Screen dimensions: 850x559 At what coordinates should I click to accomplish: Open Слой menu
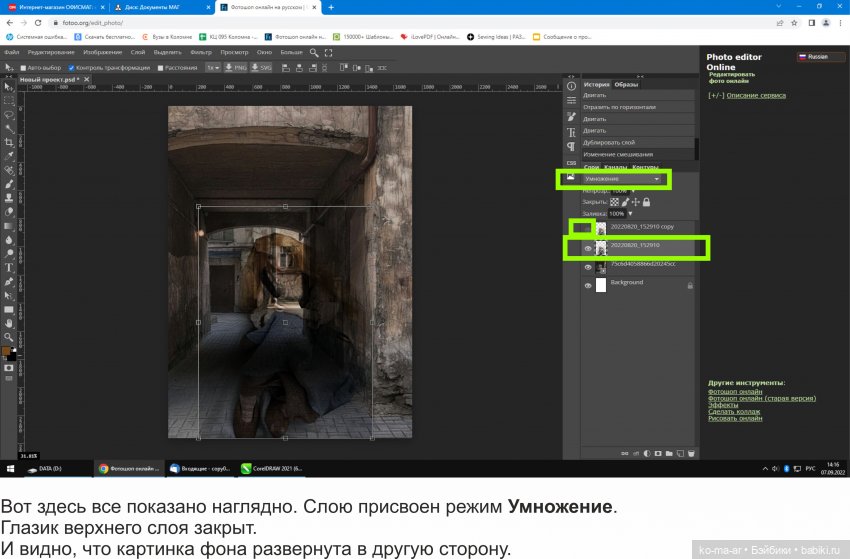tap(138, 53)
